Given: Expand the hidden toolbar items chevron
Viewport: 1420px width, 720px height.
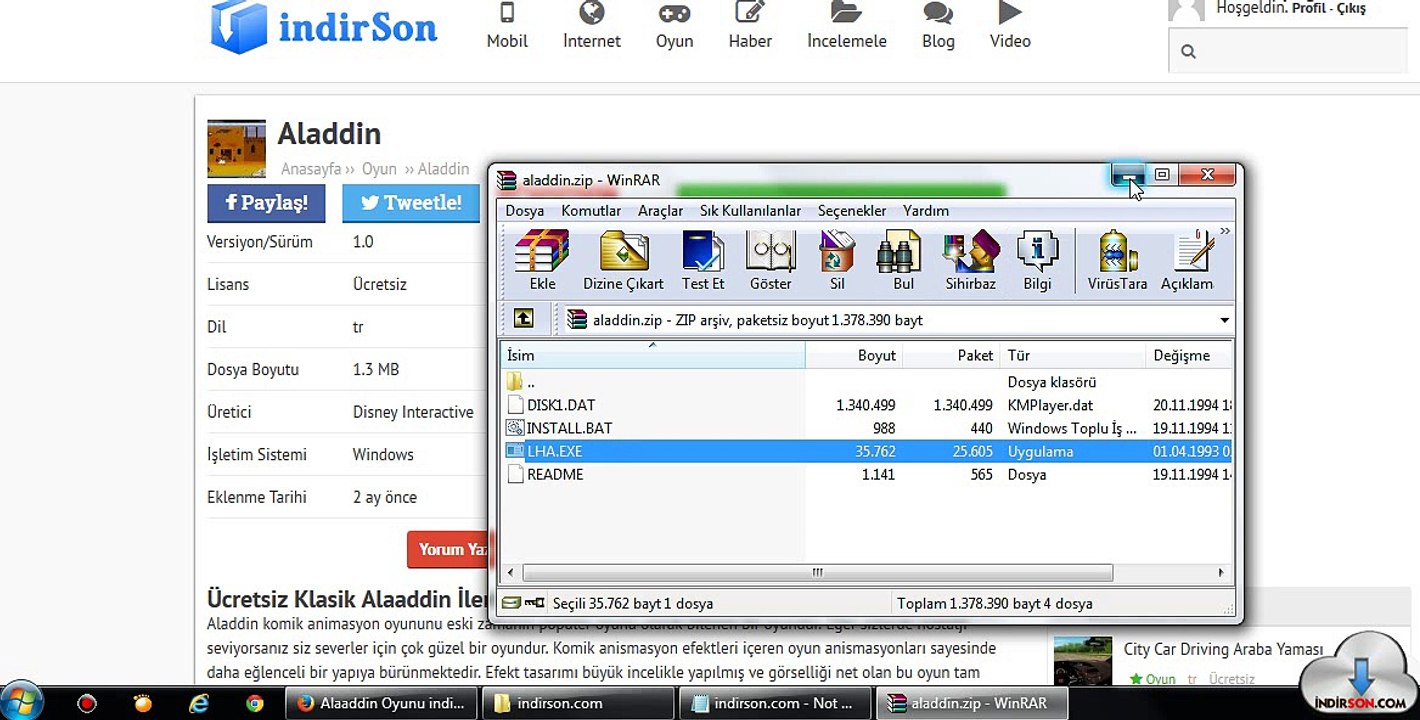Looking at the screenshot, I should (1225, 232).
